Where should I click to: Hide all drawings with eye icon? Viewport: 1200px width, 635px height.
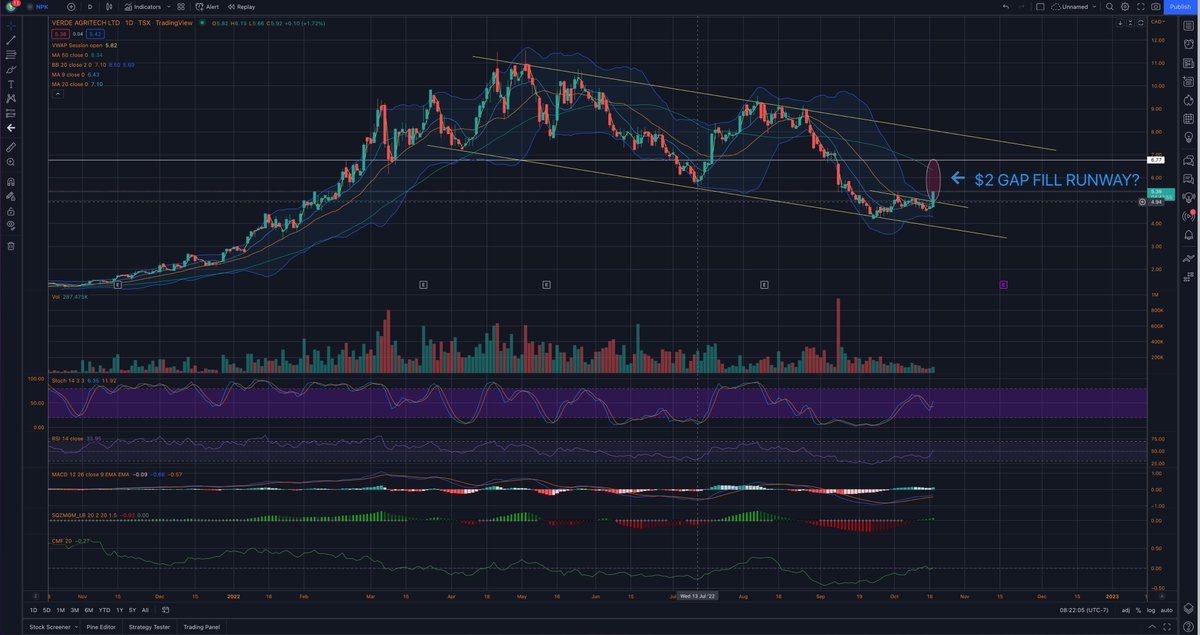click(11, 226)
